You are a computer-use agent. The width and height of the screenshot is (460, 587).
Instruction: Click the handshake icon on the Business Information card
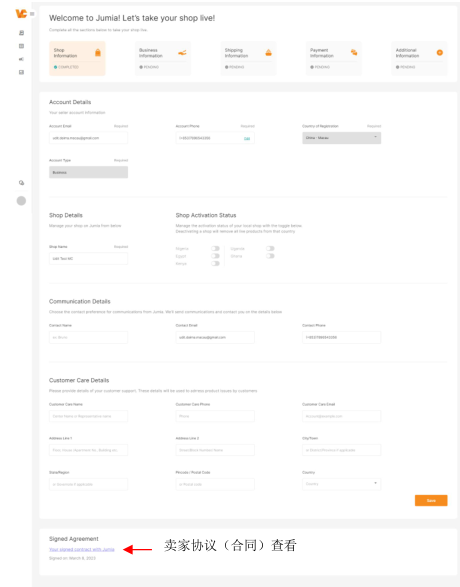[x=182, y=53]
